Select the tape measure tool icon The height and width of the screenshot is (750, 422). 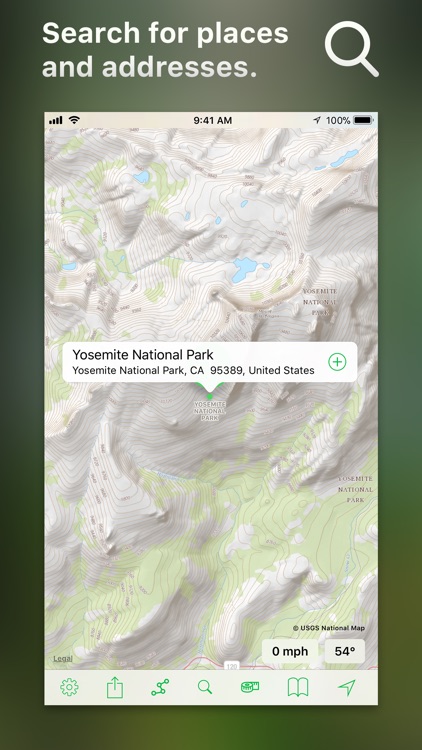[x=250, y=687]
